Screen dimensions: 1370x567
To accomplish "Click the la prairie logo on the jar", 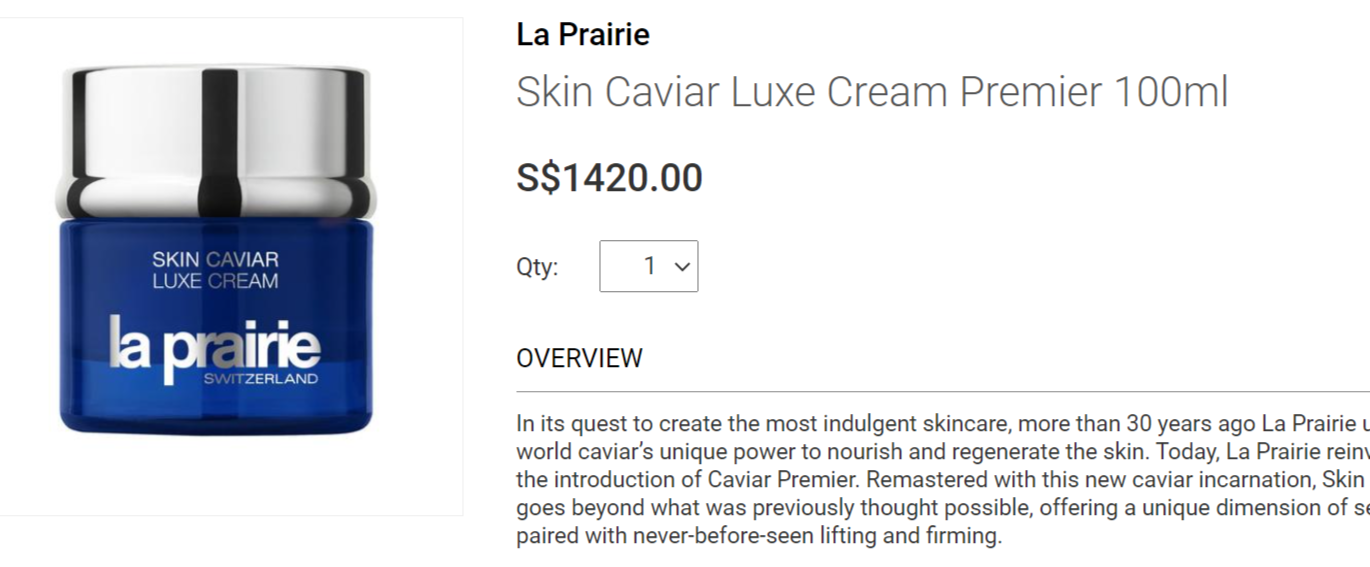I will coord(215,346).
